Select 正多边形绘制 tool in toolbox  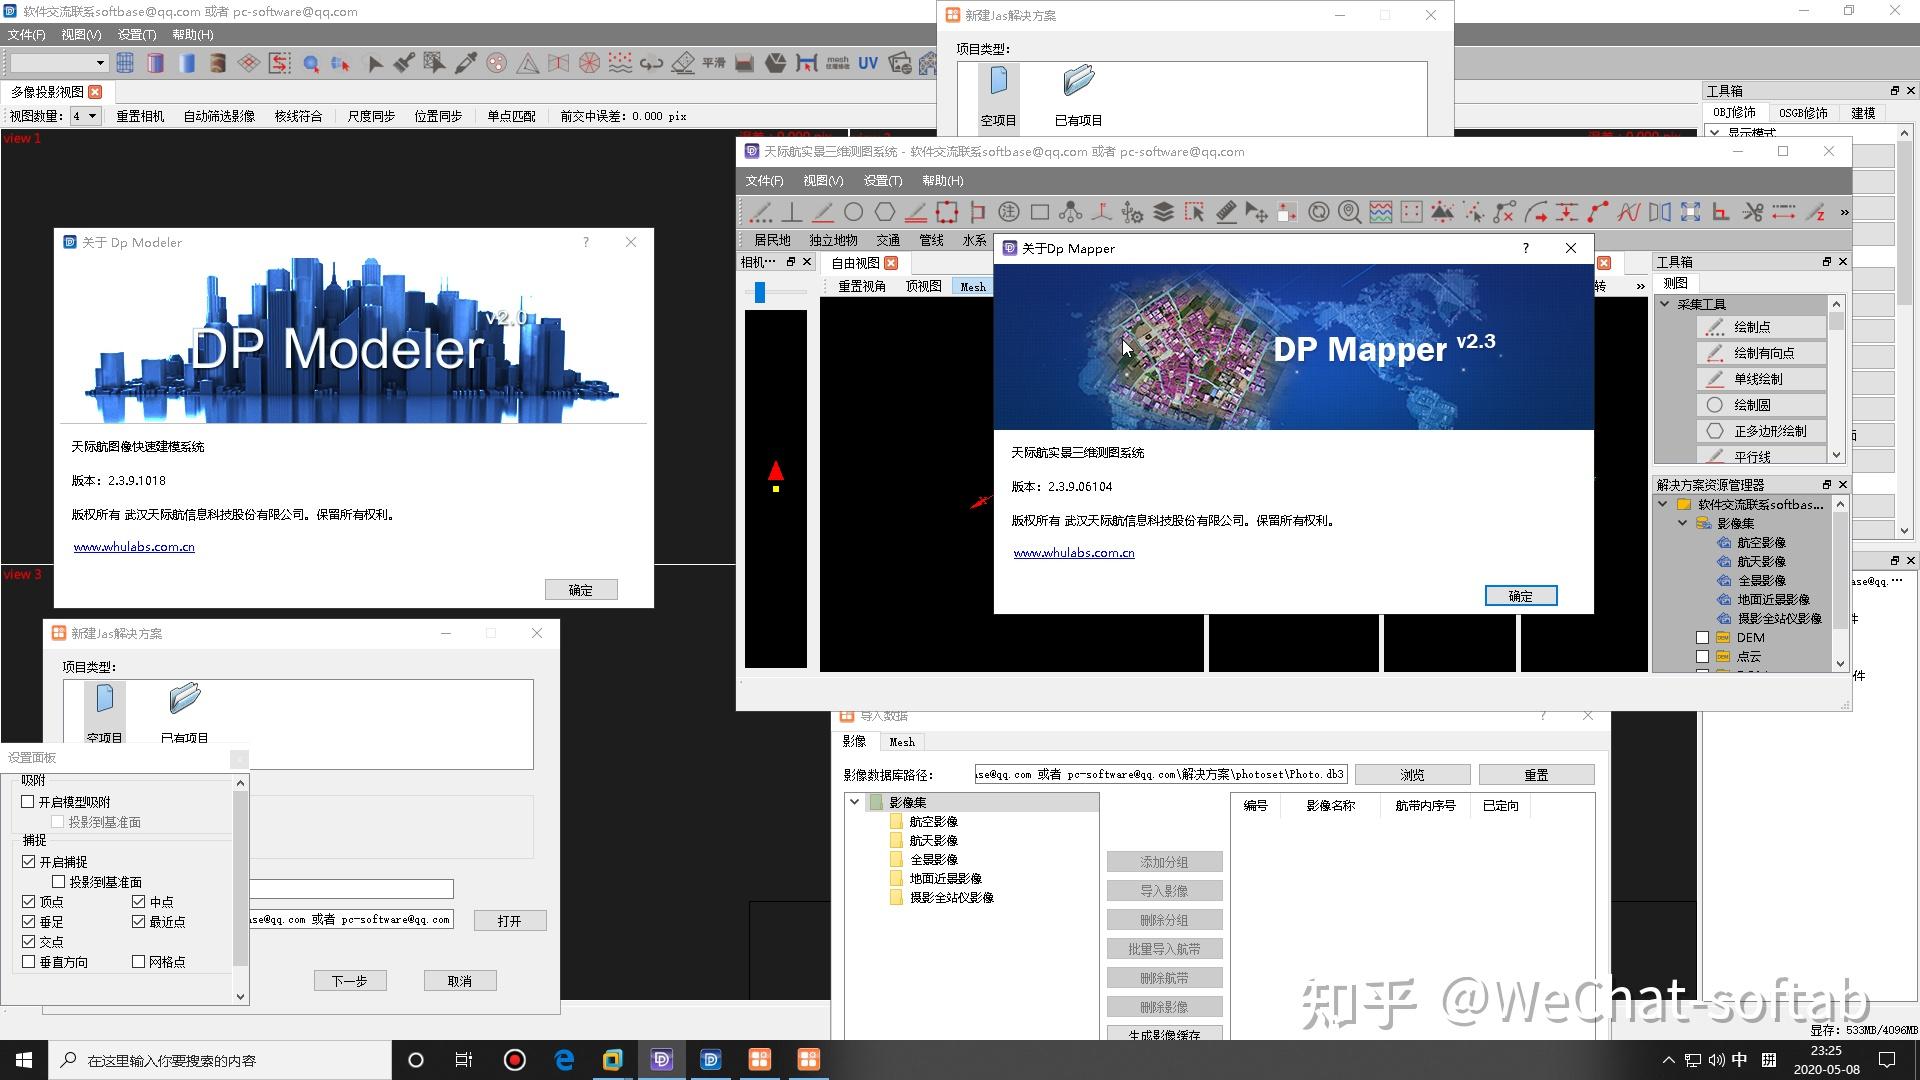pos(1761,431)
